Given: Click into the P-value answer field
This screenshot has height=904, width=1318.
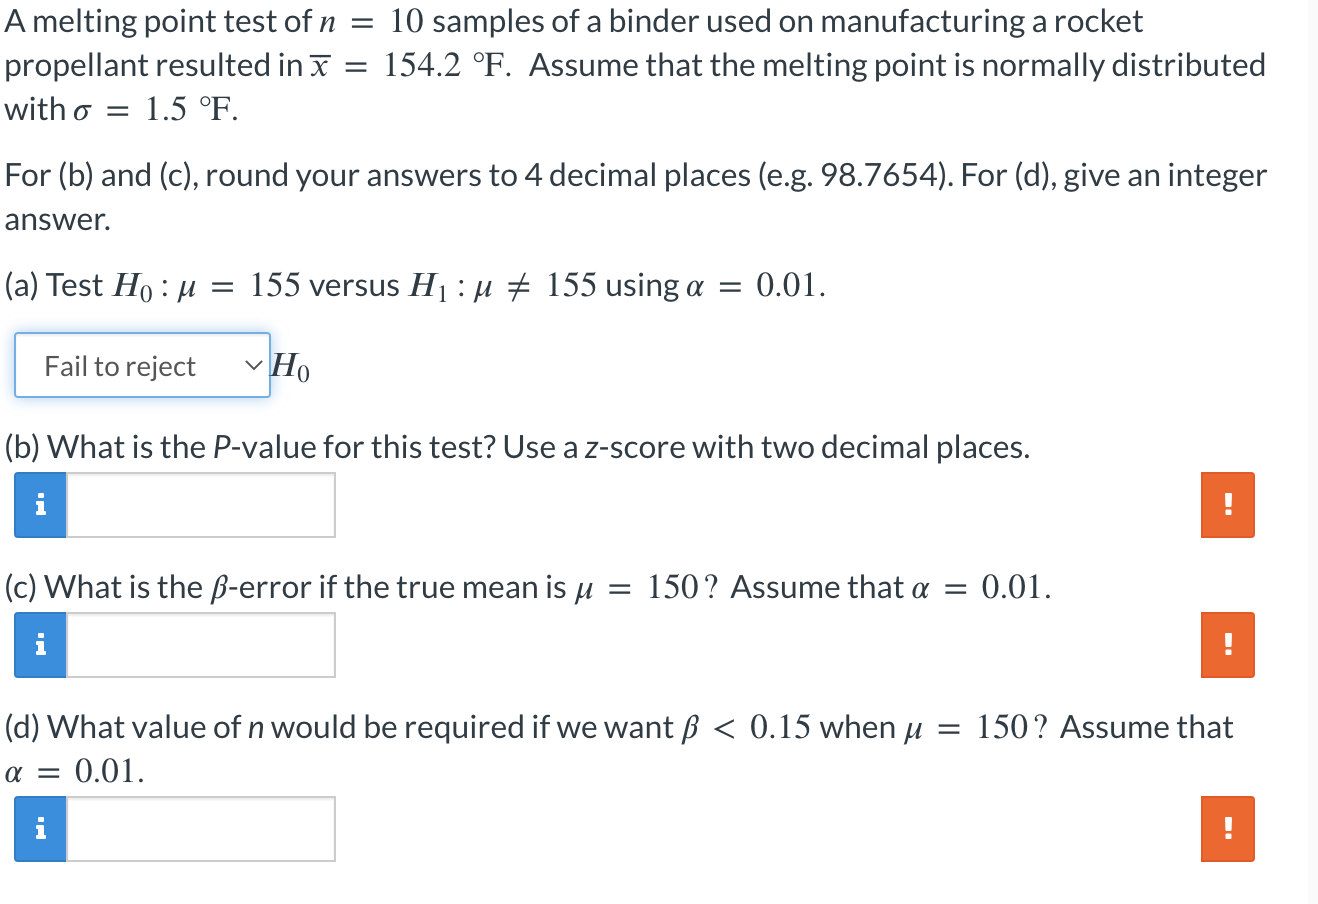Looking at the screenshot, I should click(x=200, y=505).
